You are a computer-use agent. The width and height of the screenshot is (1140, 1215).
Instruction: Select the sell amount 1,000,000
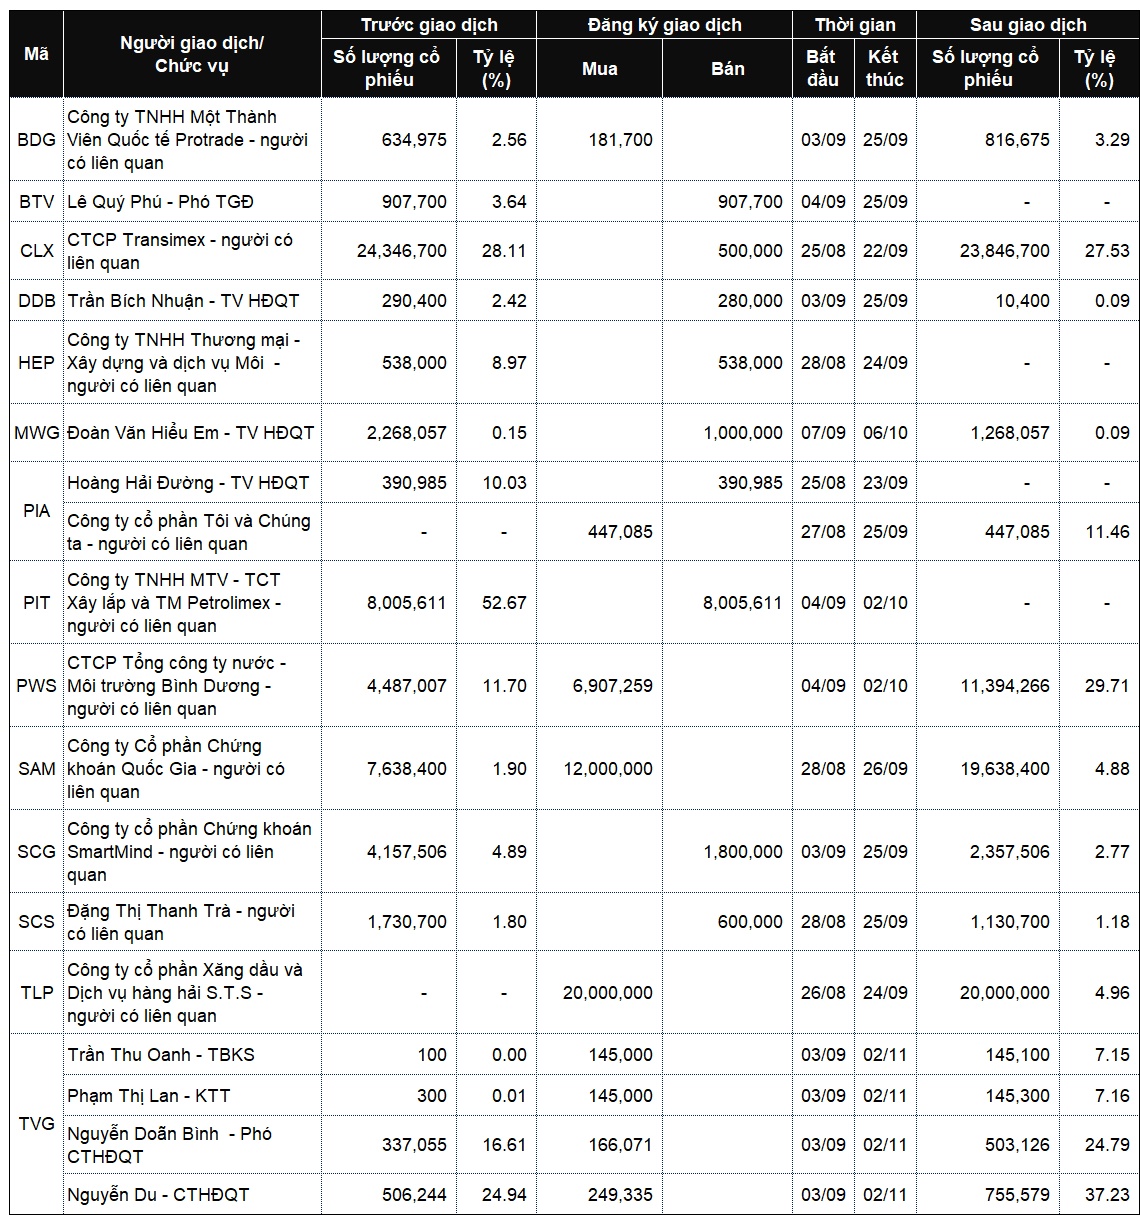(x=743, y=433)
